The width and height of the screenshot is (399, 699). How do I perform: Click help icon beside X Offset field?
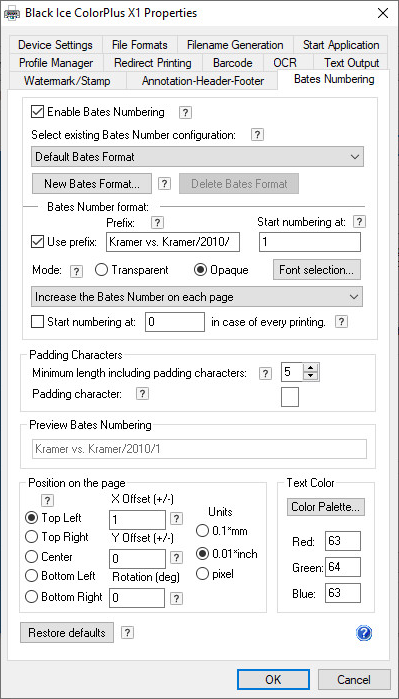click(177, 518)
